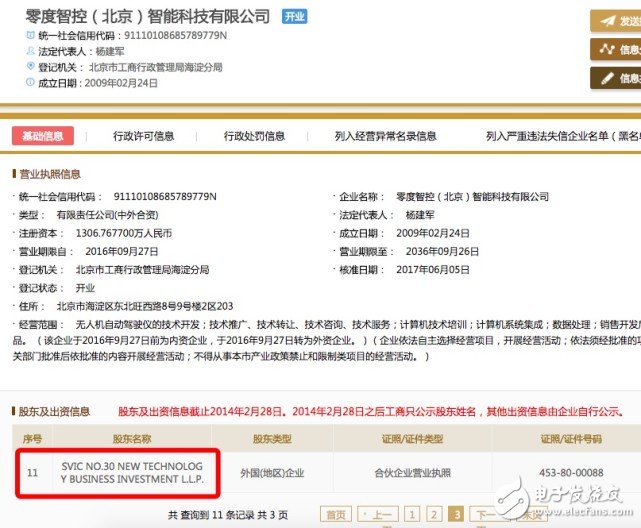This screenshot has width=641, height=528.
Task: Click the paper plane send icon
Action: click(608, 21)
